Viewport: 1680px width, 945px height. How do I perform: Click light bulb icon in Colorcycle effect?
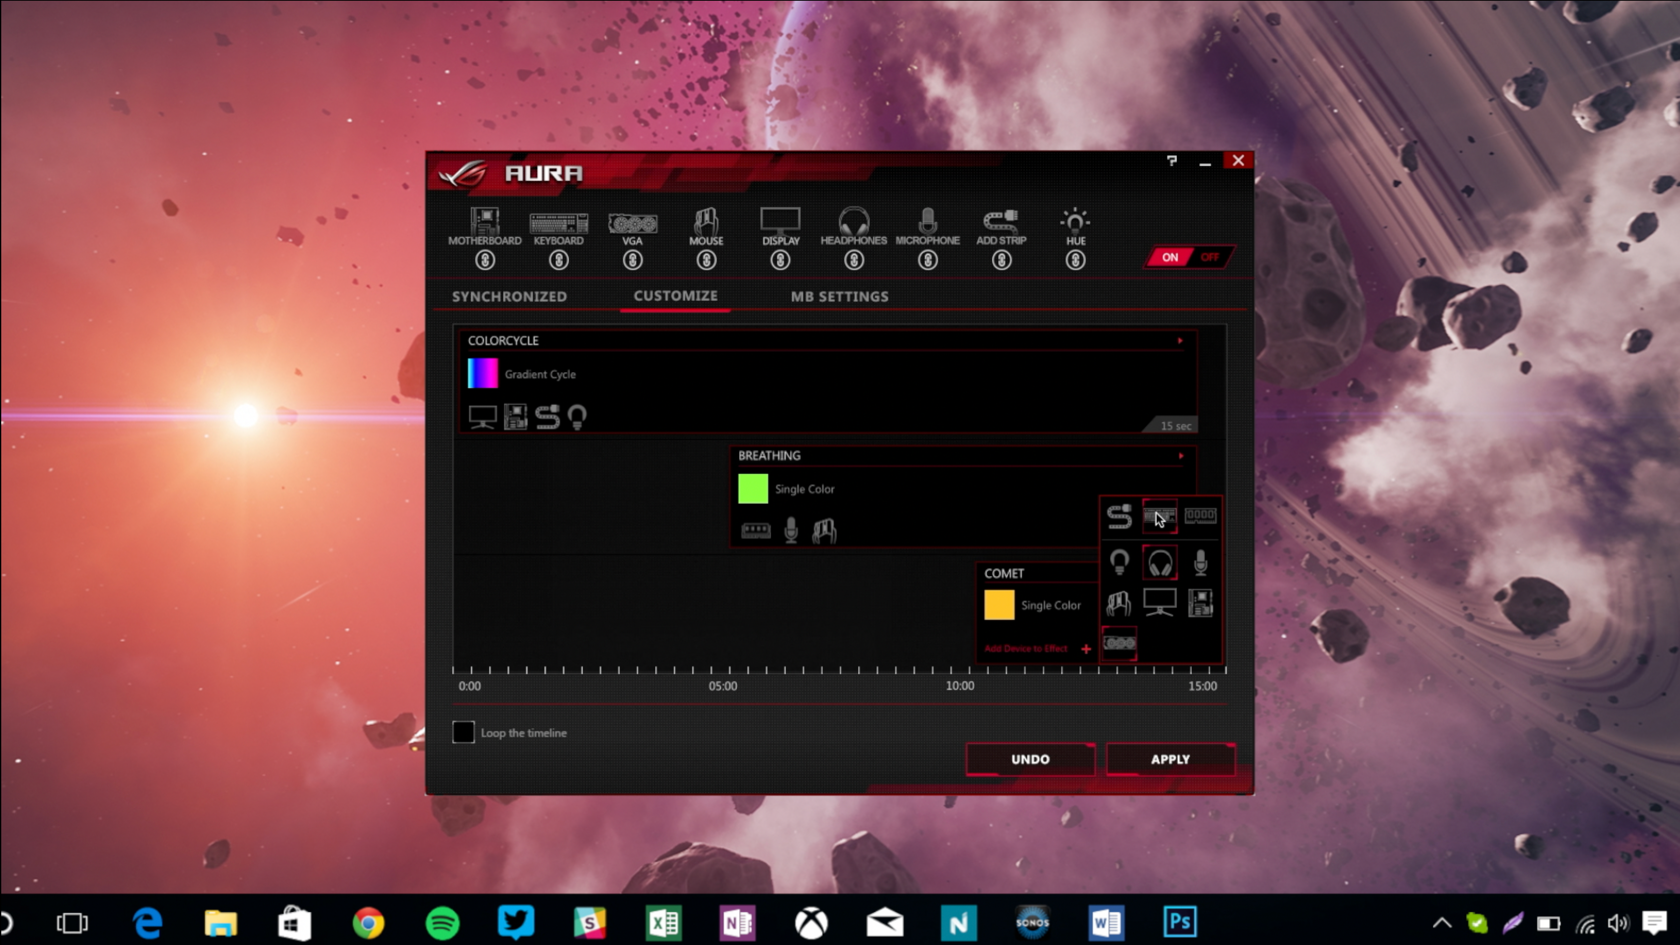pyautogui.click(x=577, y=416)
